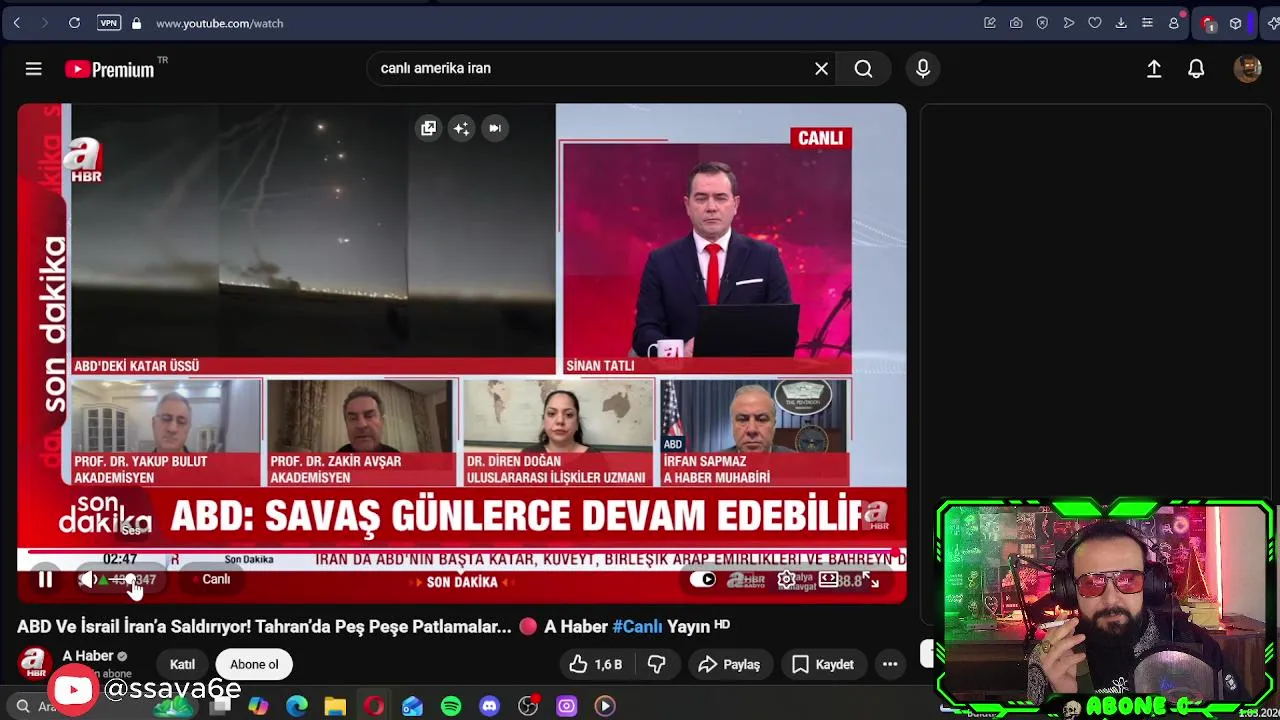The width and height of the screenshot is (1280, 720).
Task: Click the Katıl join button
Action: click(x=182, y=664)
